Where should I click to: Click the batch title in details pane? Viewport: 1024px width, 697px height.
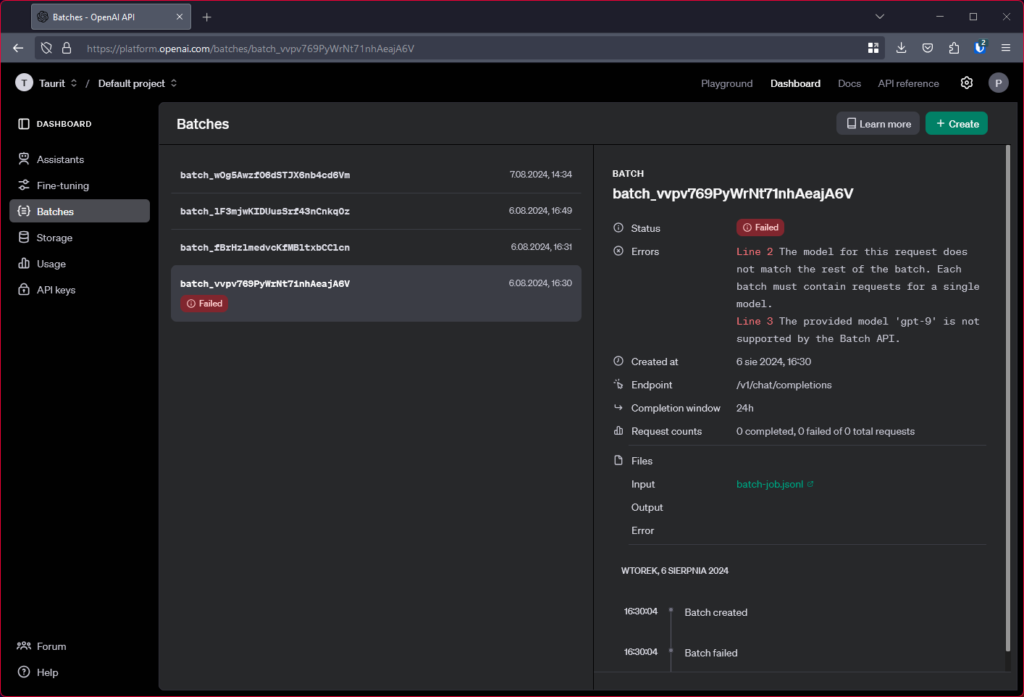(x=732, y=193)
